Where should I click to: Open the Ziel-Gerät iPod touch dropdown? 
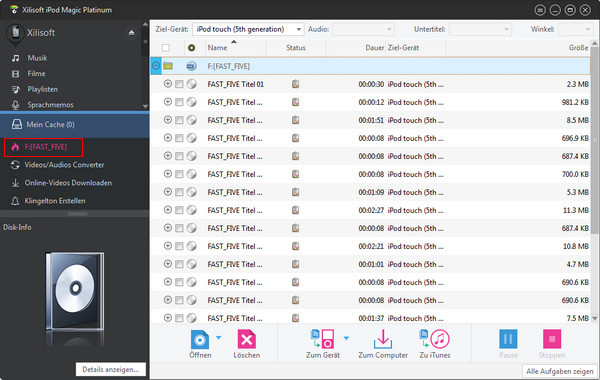click(248, 29)
